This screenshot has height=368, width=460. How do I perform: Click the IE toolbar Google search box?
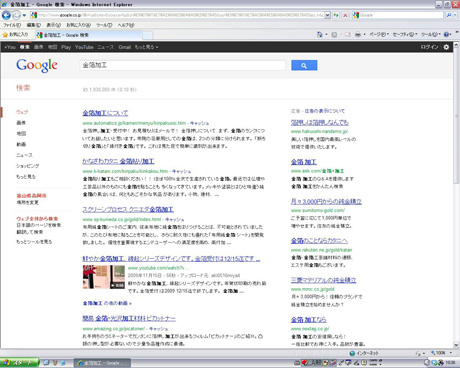click(x=398, y=15)
